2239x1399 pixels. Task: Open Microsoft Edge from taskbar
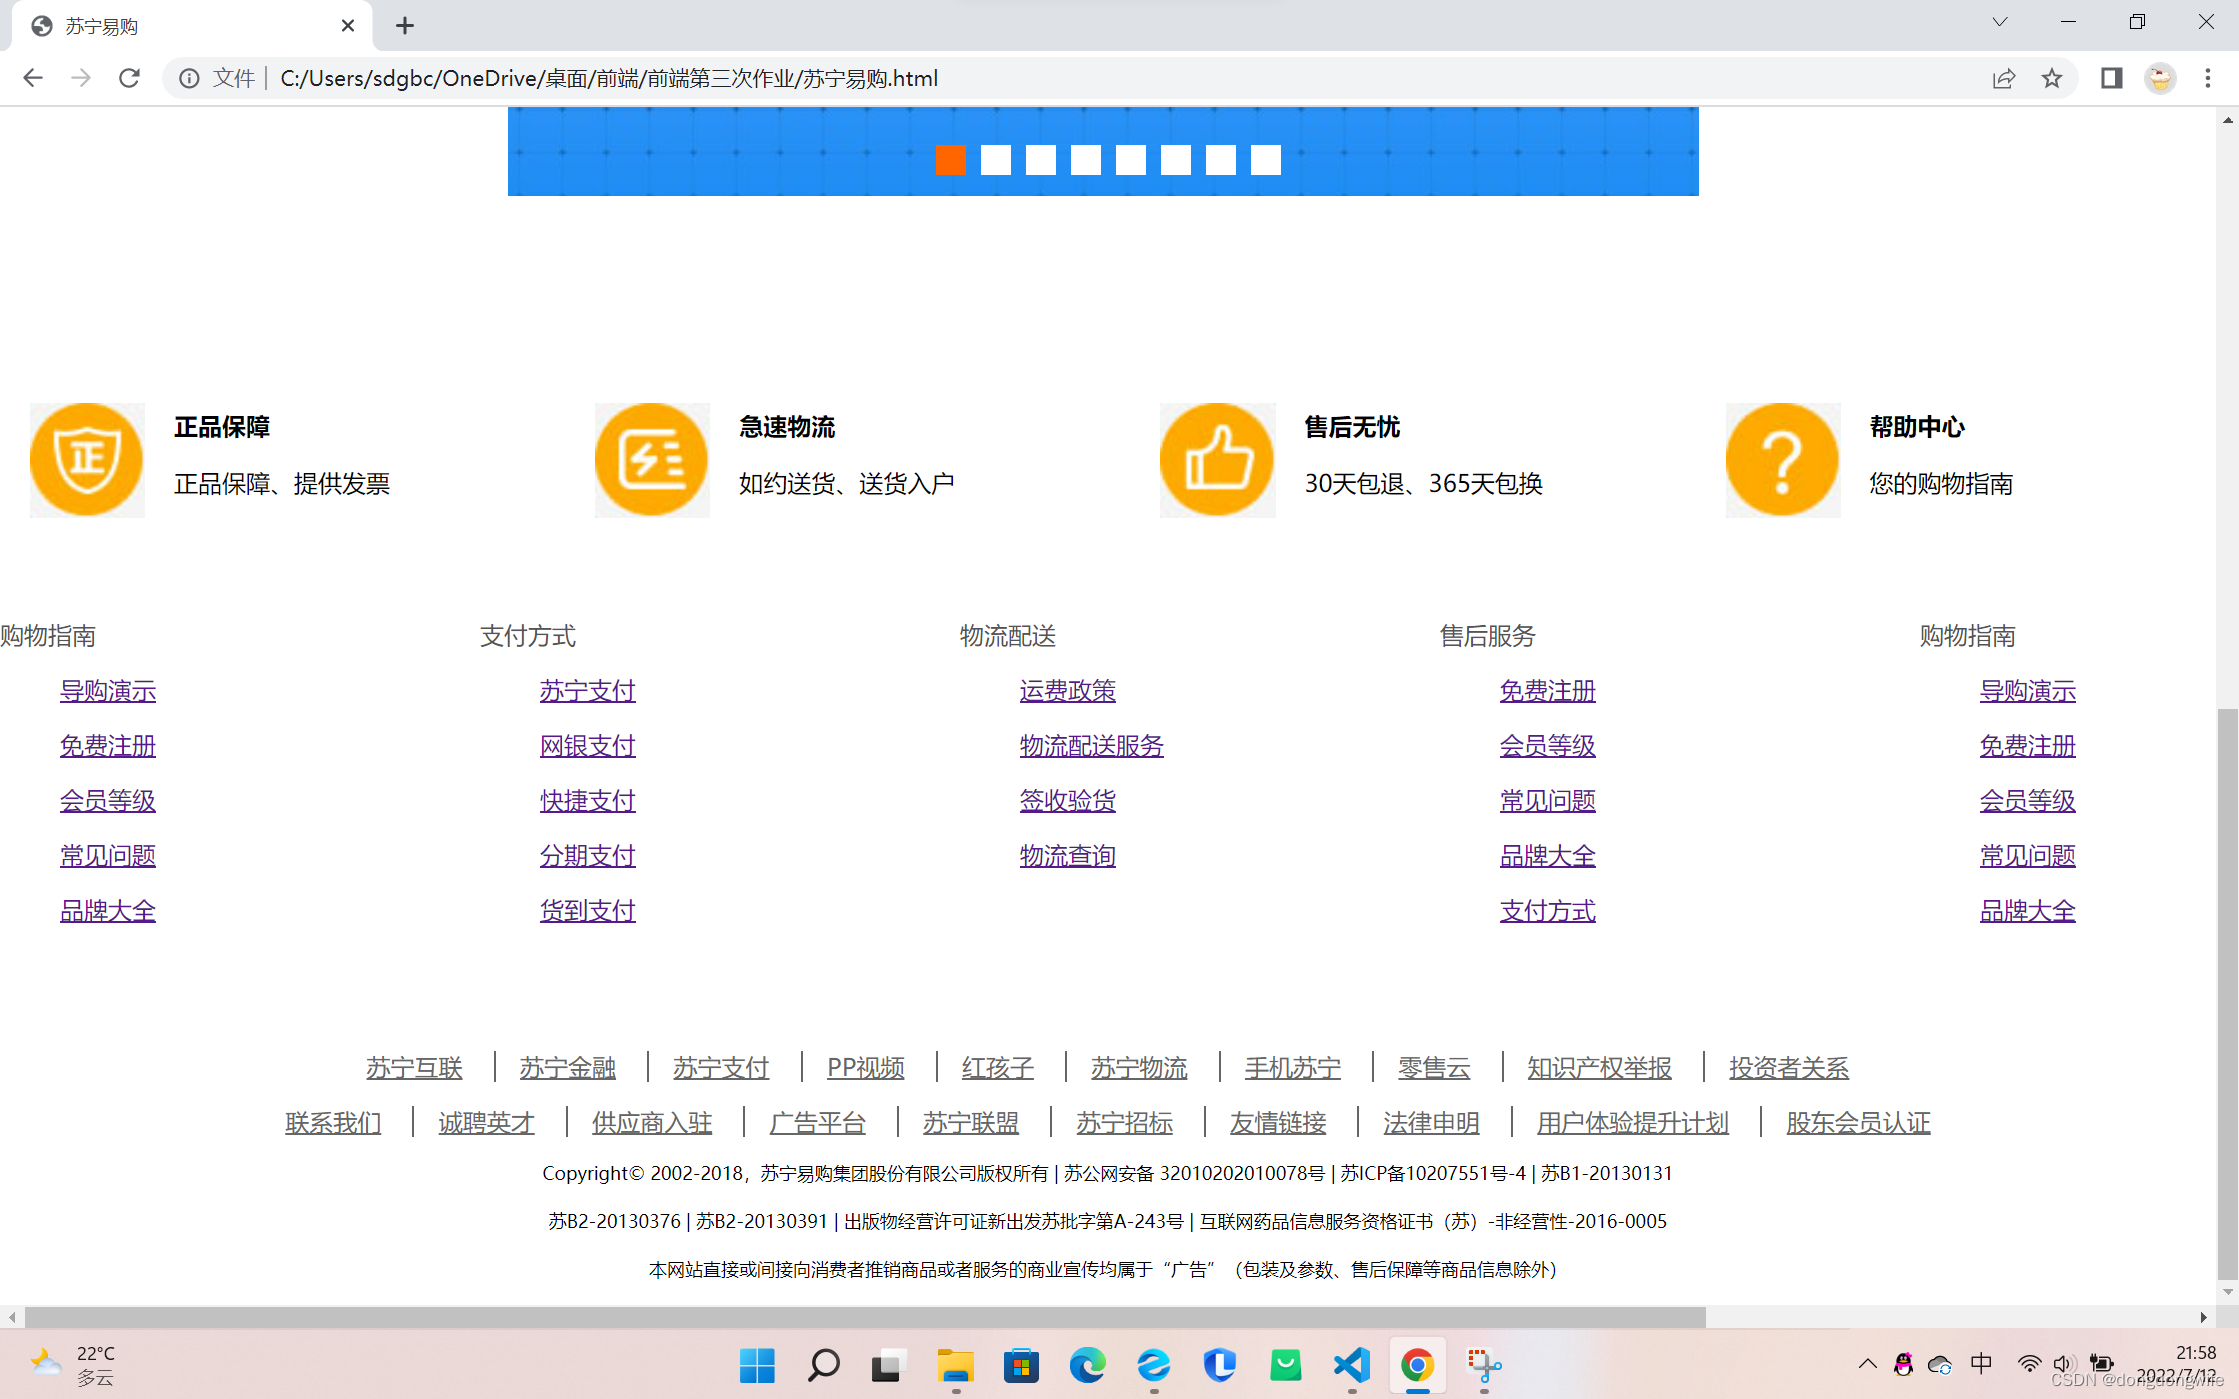tap(1087, 1365)
